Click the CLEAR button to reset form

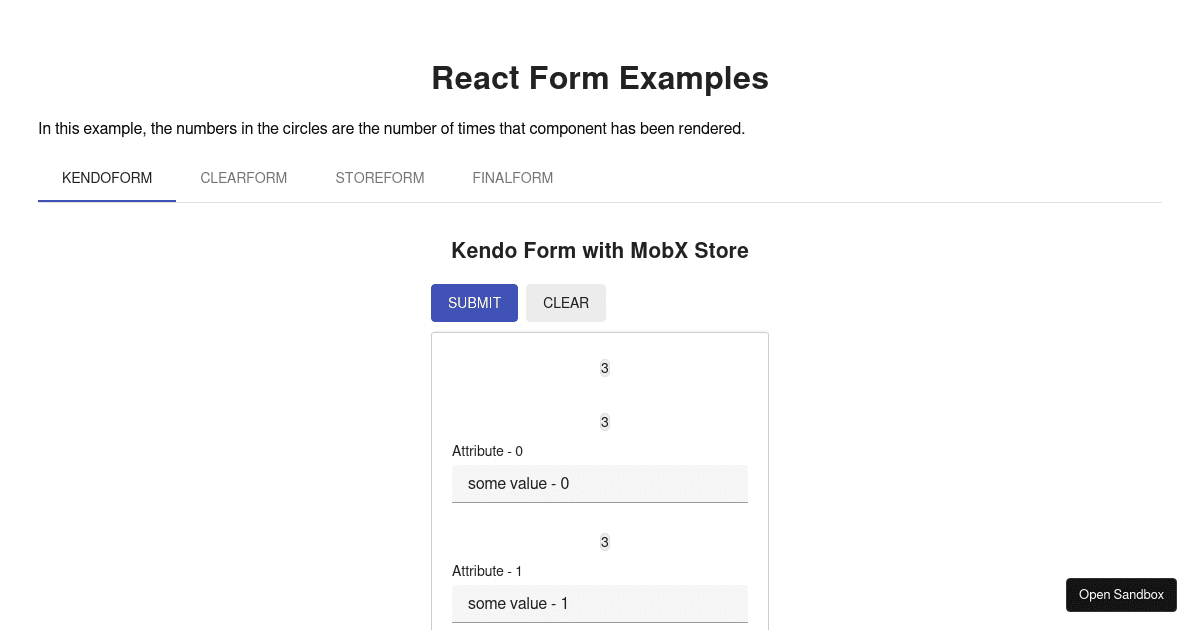pyautogui.click(x=565, y=302)
